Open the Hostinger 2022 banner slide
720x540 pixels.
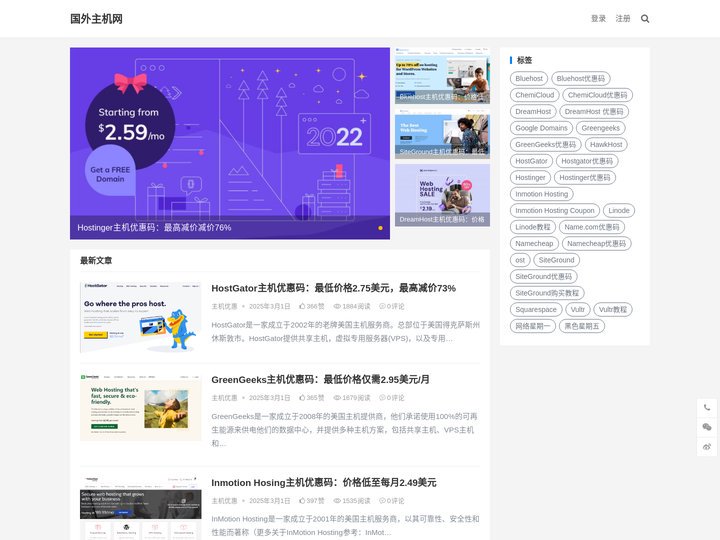coord(230,143)
